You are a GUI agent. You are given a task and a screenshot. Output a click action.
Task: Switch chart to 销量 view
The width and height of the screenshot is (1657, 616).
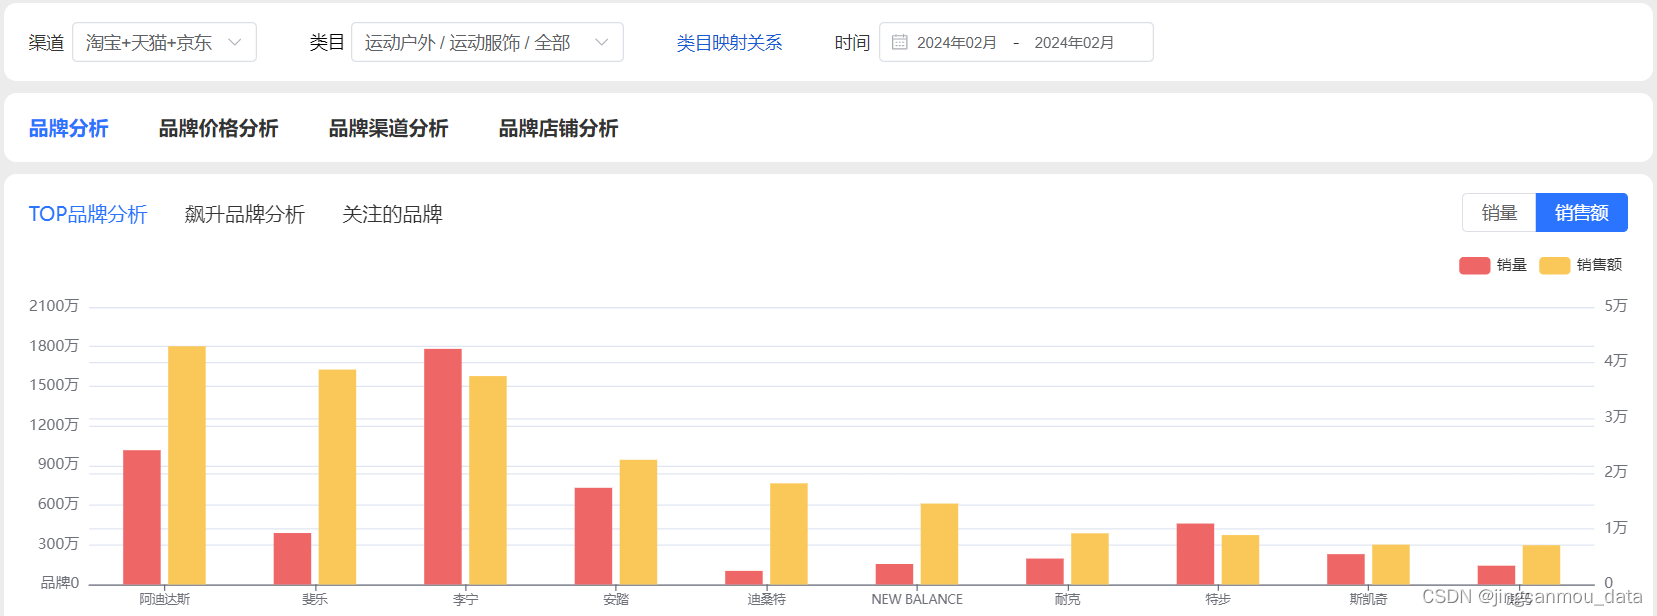tap(1499, 212)
